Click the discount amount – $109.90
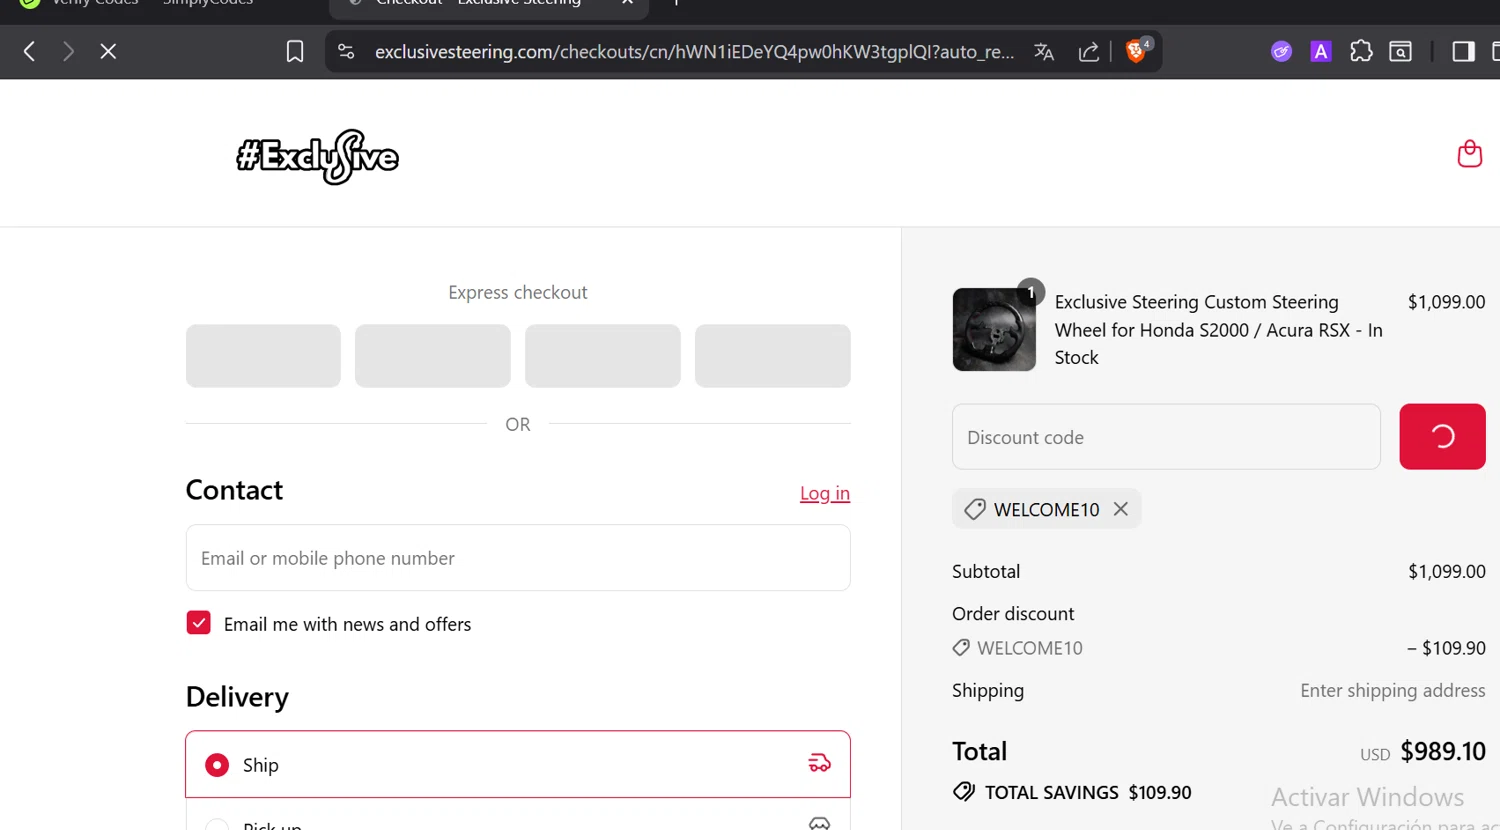 [1446, 648]
